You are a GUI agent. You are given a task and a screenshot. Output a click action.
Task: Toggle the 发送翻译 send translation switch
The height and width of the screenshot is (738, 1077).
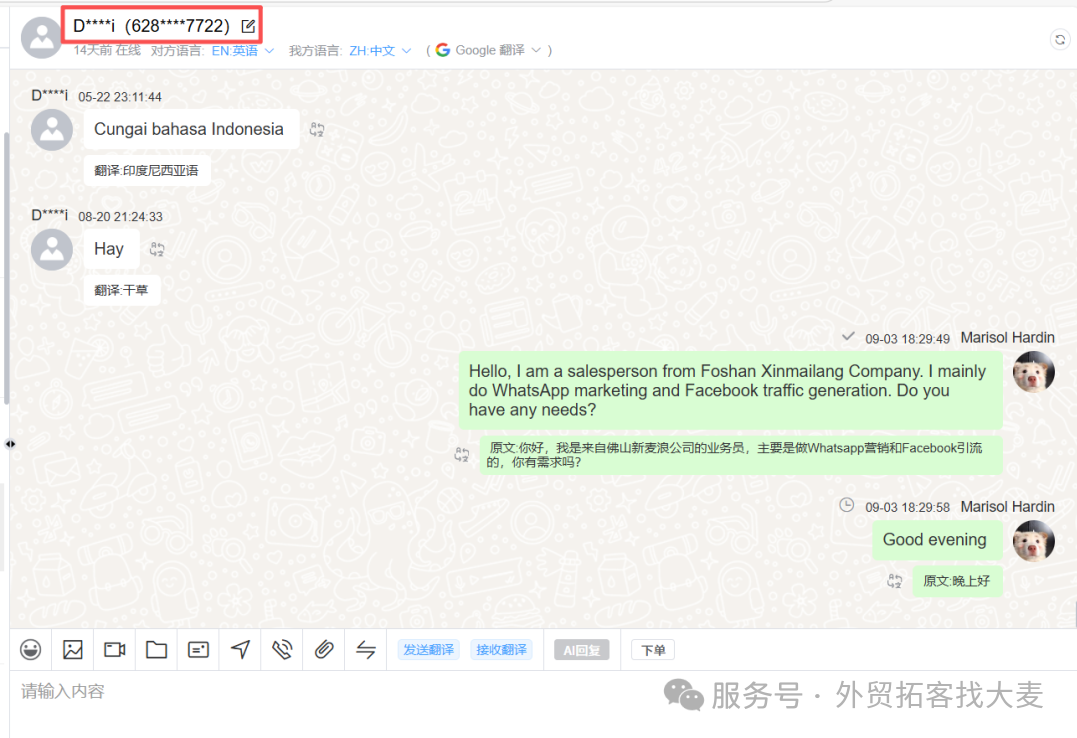point(429,649)
